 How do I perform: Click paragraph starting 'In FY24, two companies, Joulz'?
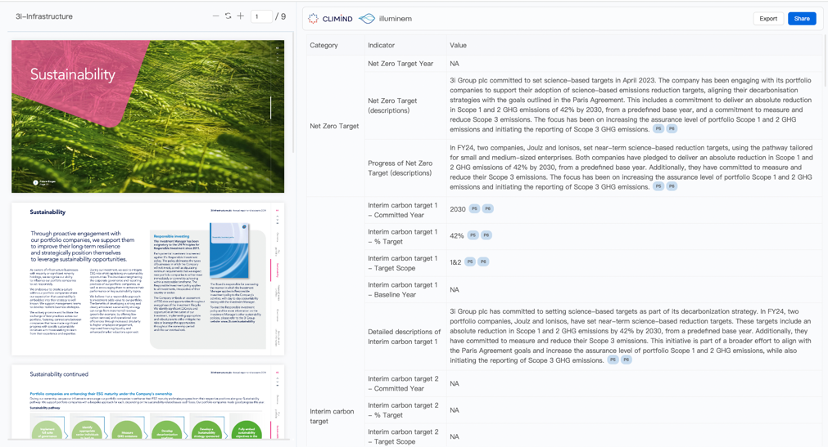coord(631,167)
